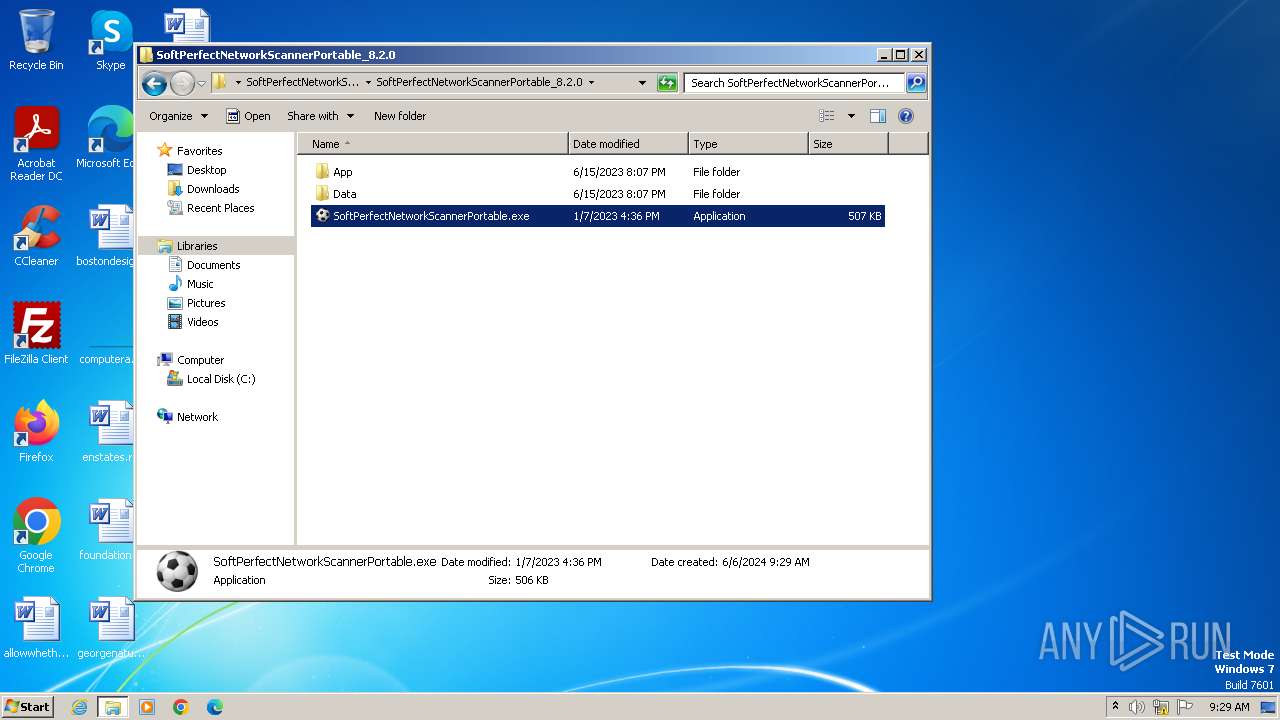Open SoftPerfectNetworkScannerPortable.exe soccer ball file
Screen dimensions: 1280x720
point(430,216)
